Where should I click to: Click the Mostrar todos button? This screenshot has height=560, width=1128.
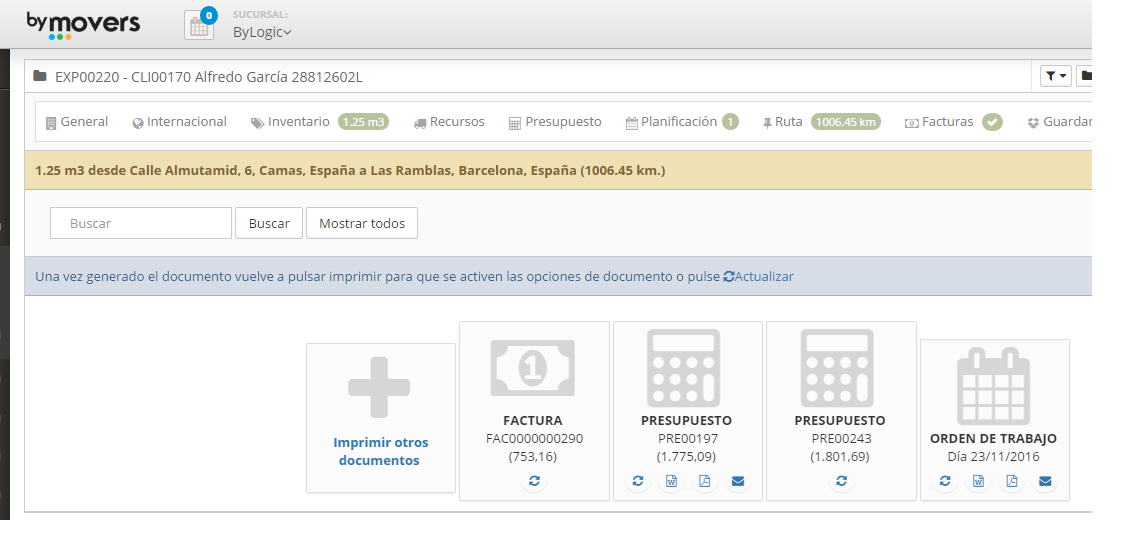362,224
